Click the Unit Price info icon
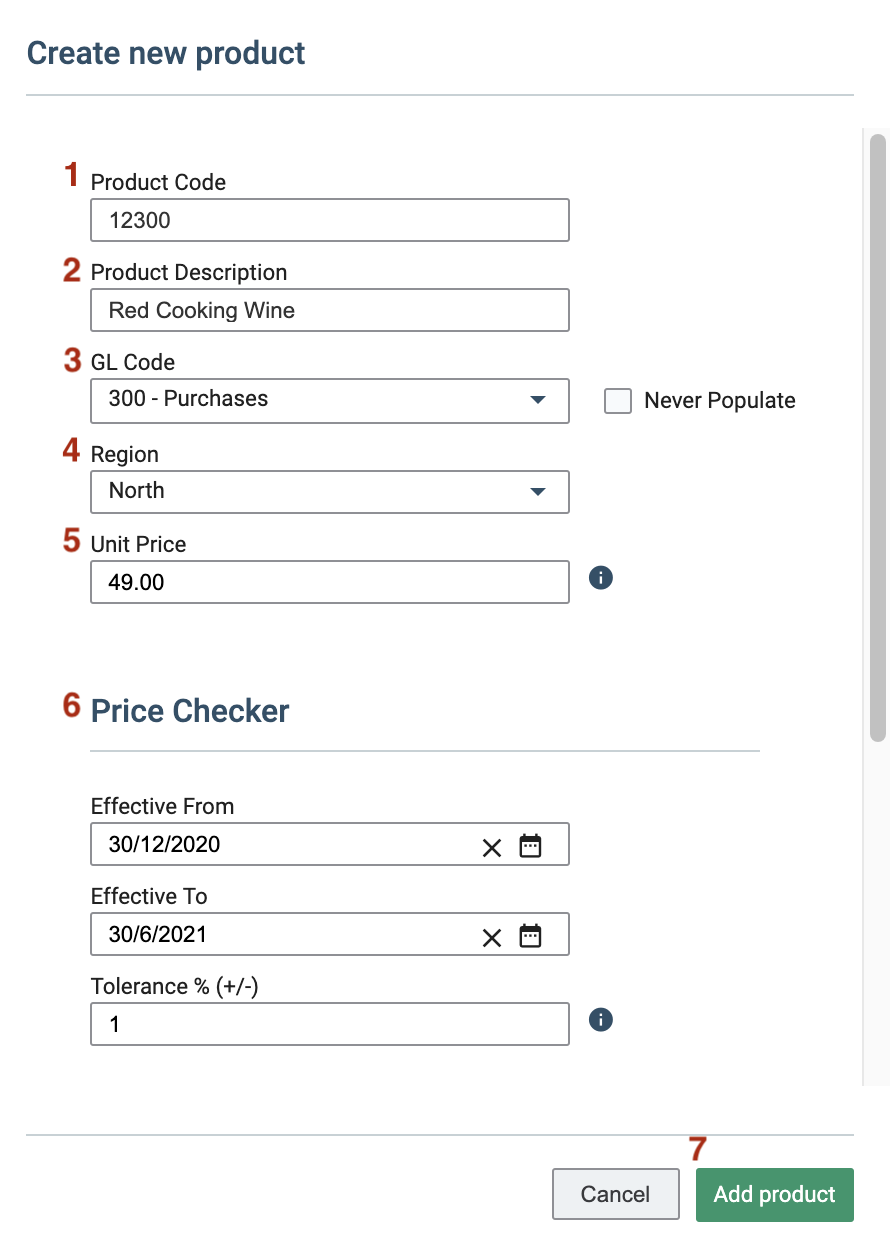The width and height of the screenshot is (890, 1246). click(x=600, y=578)
